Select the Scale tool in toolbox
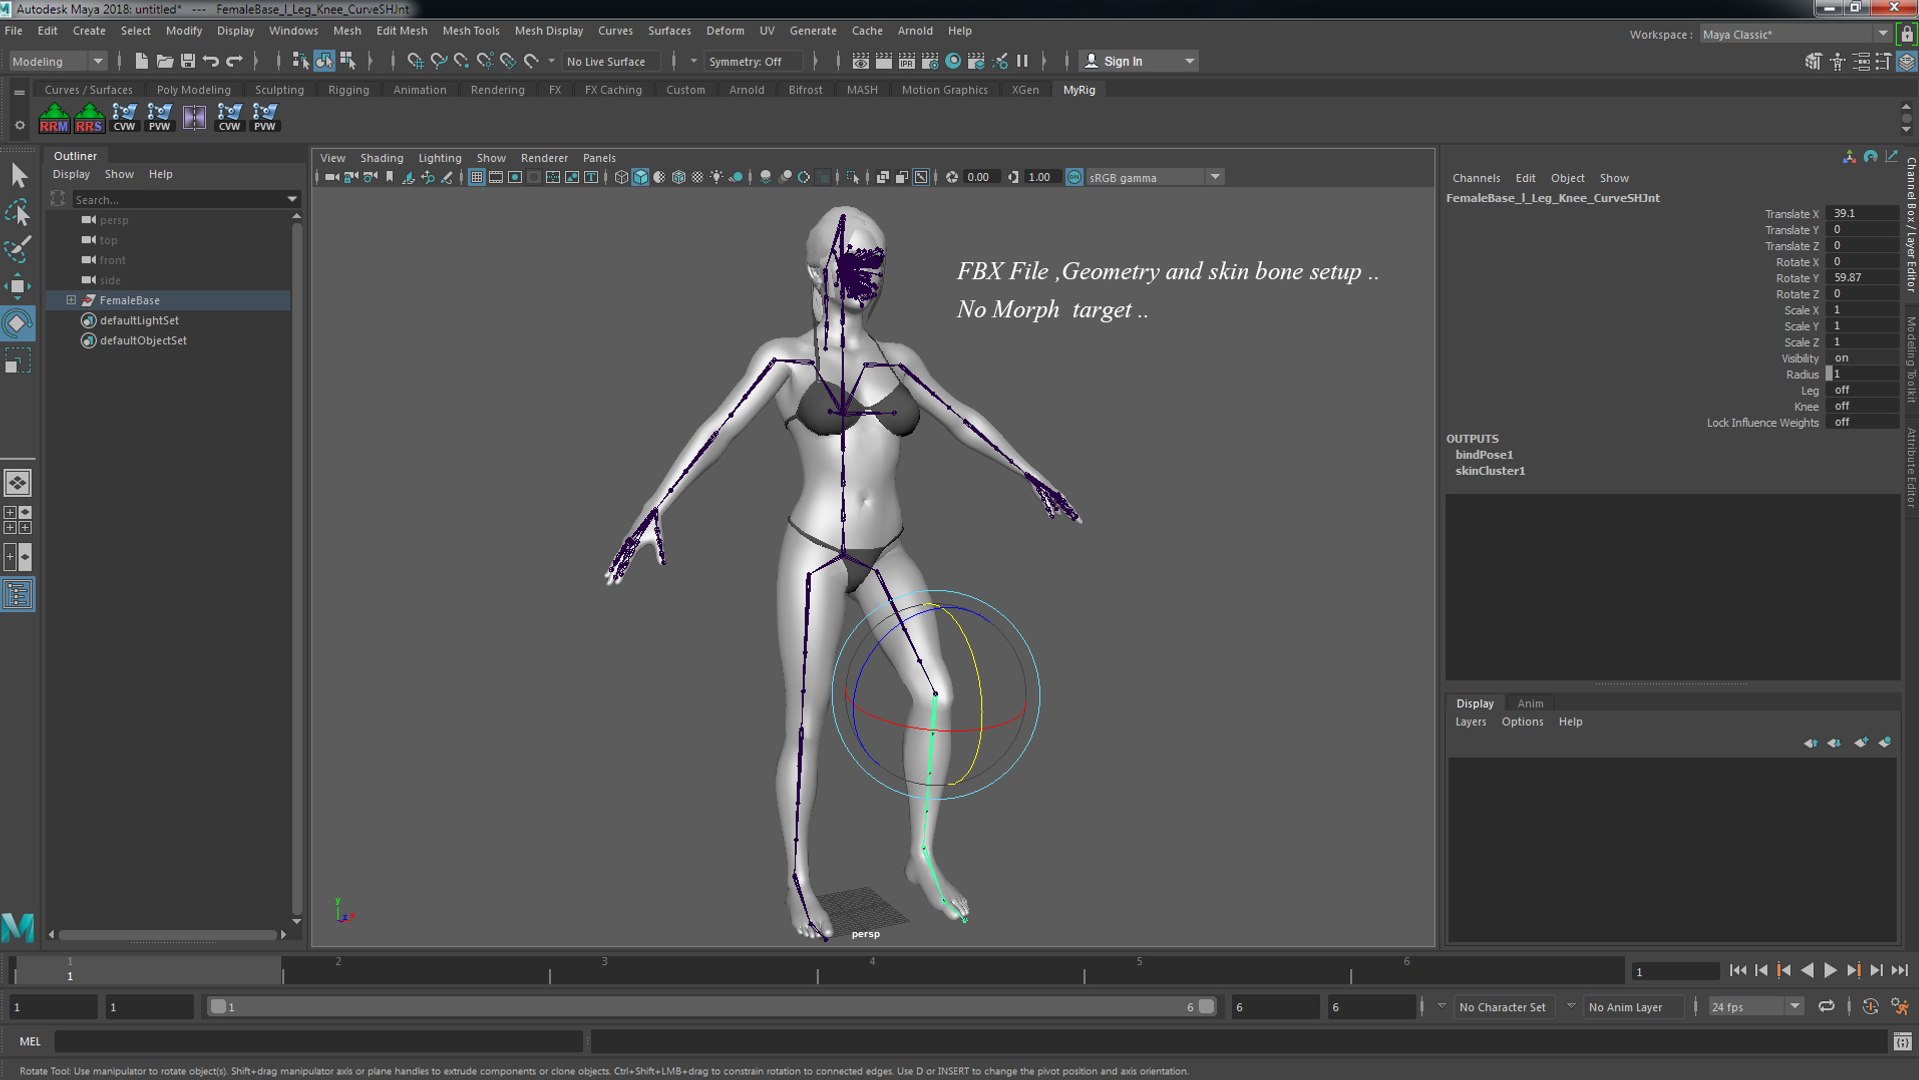The width and height of the screenshot is (1919, 1080). coord(17,360)
